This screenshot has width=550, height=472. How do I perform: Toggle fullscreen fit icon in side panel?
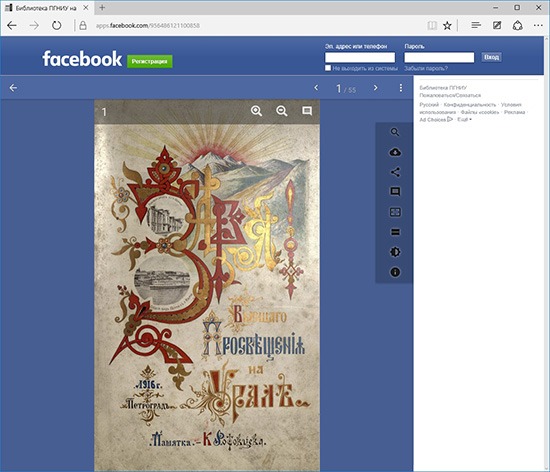(395, 212)
